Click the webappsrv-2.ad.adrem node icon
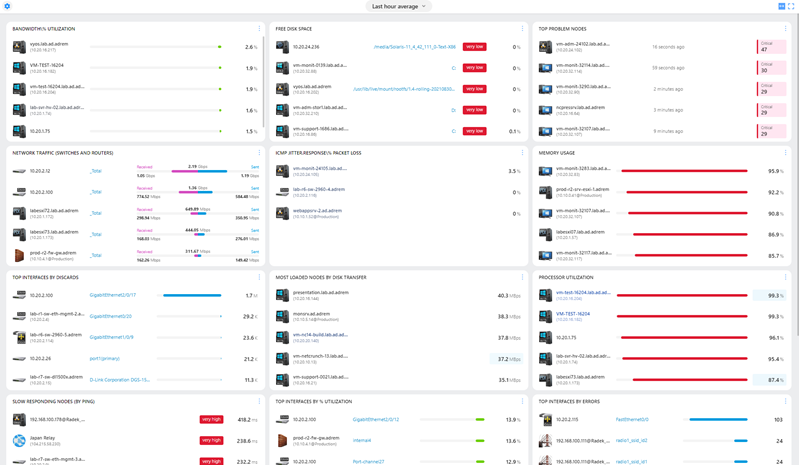The image size is (799, 465). click(282, 213)
